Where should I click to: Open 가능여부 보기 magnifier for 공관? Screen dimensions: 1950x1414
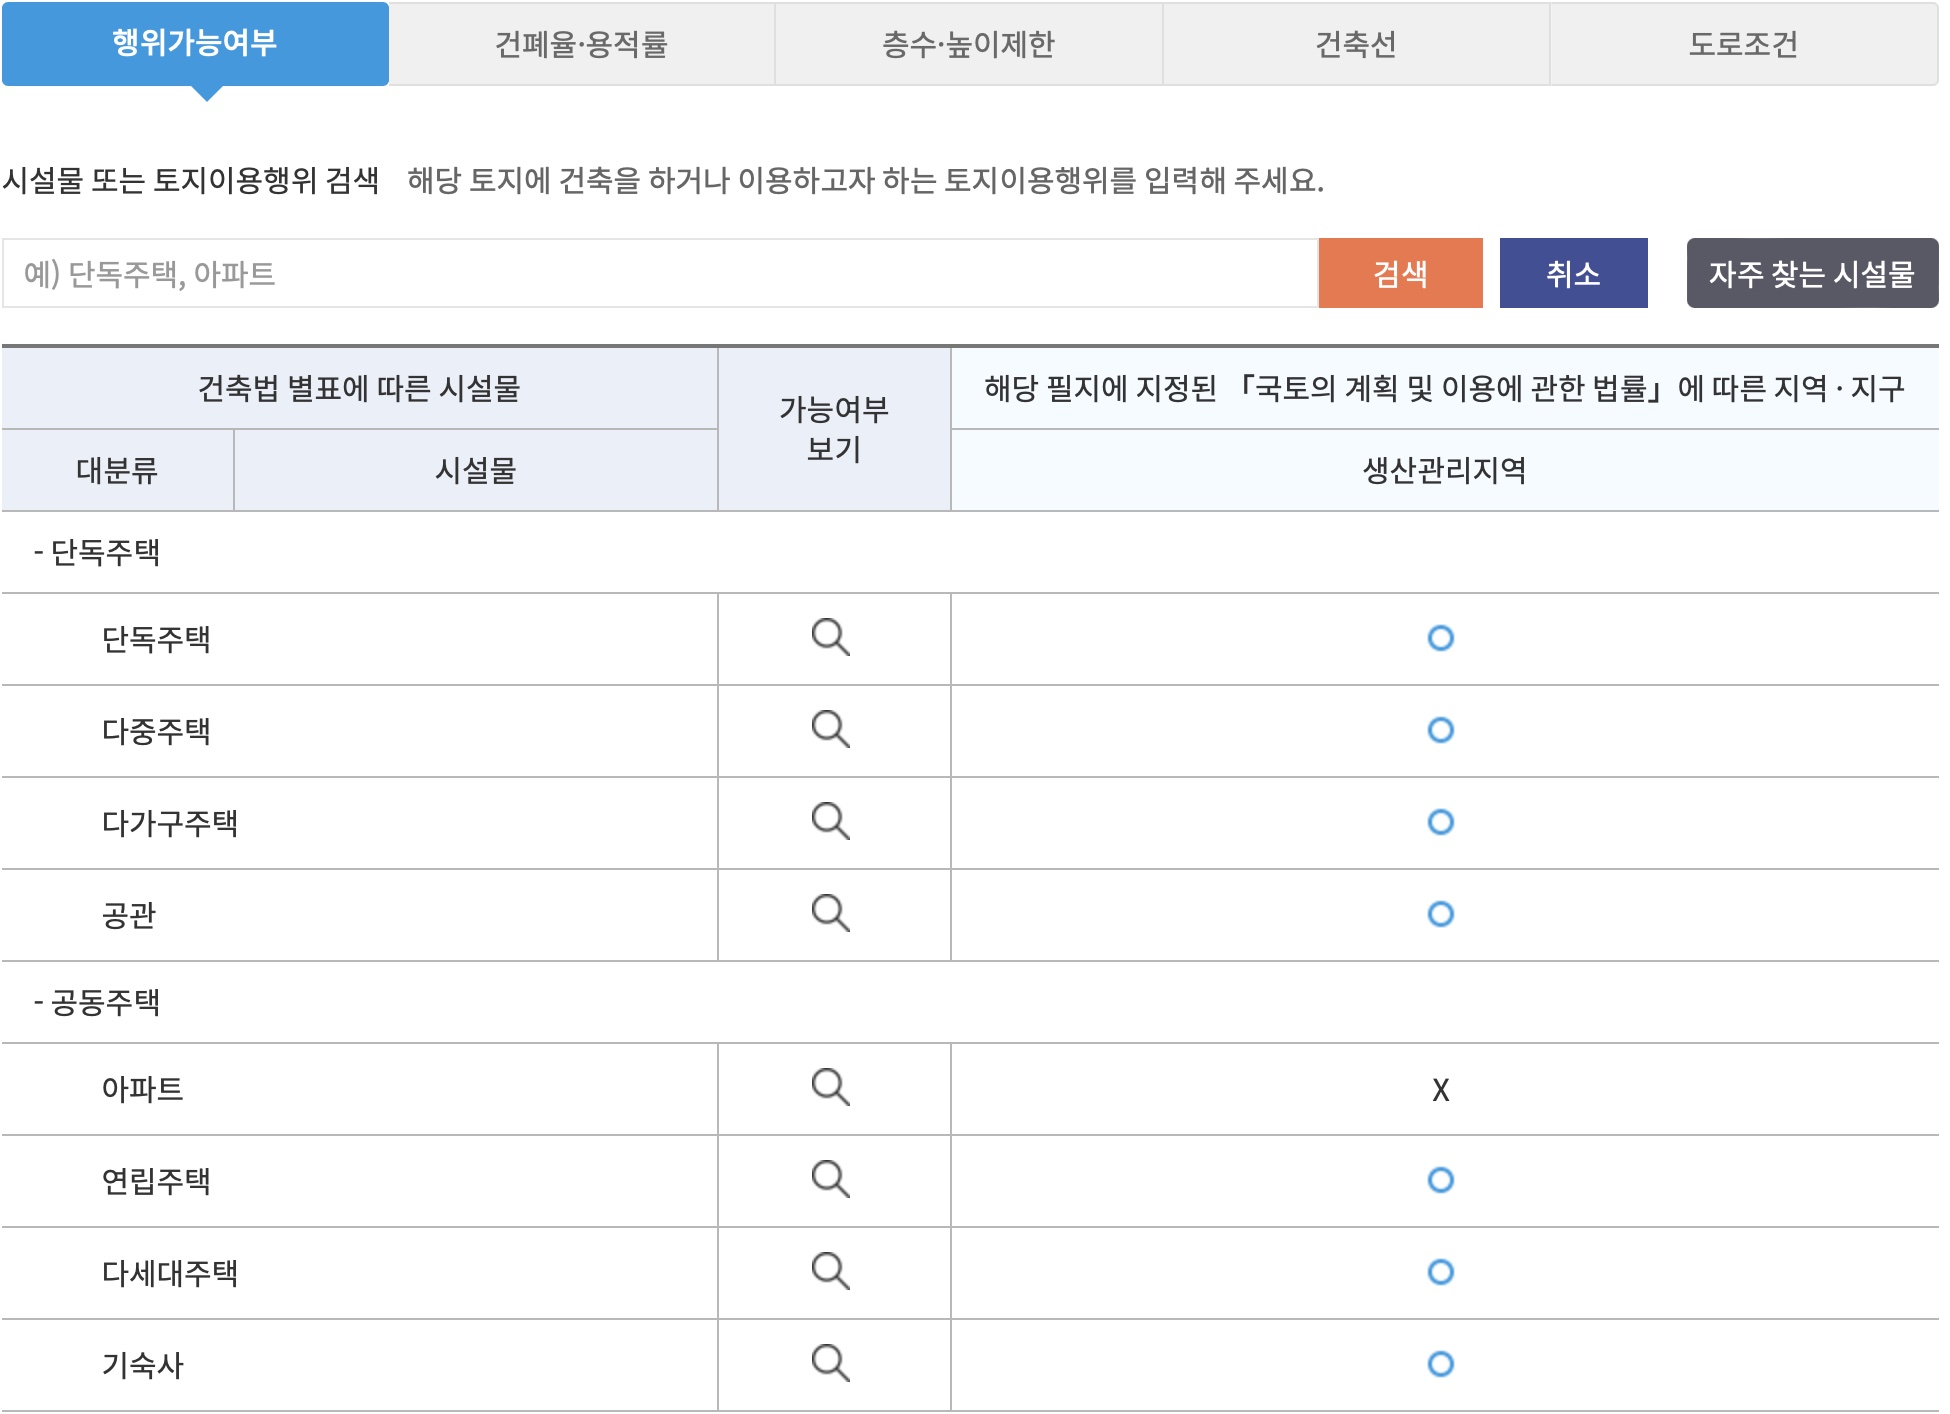(x=834, y=913)
